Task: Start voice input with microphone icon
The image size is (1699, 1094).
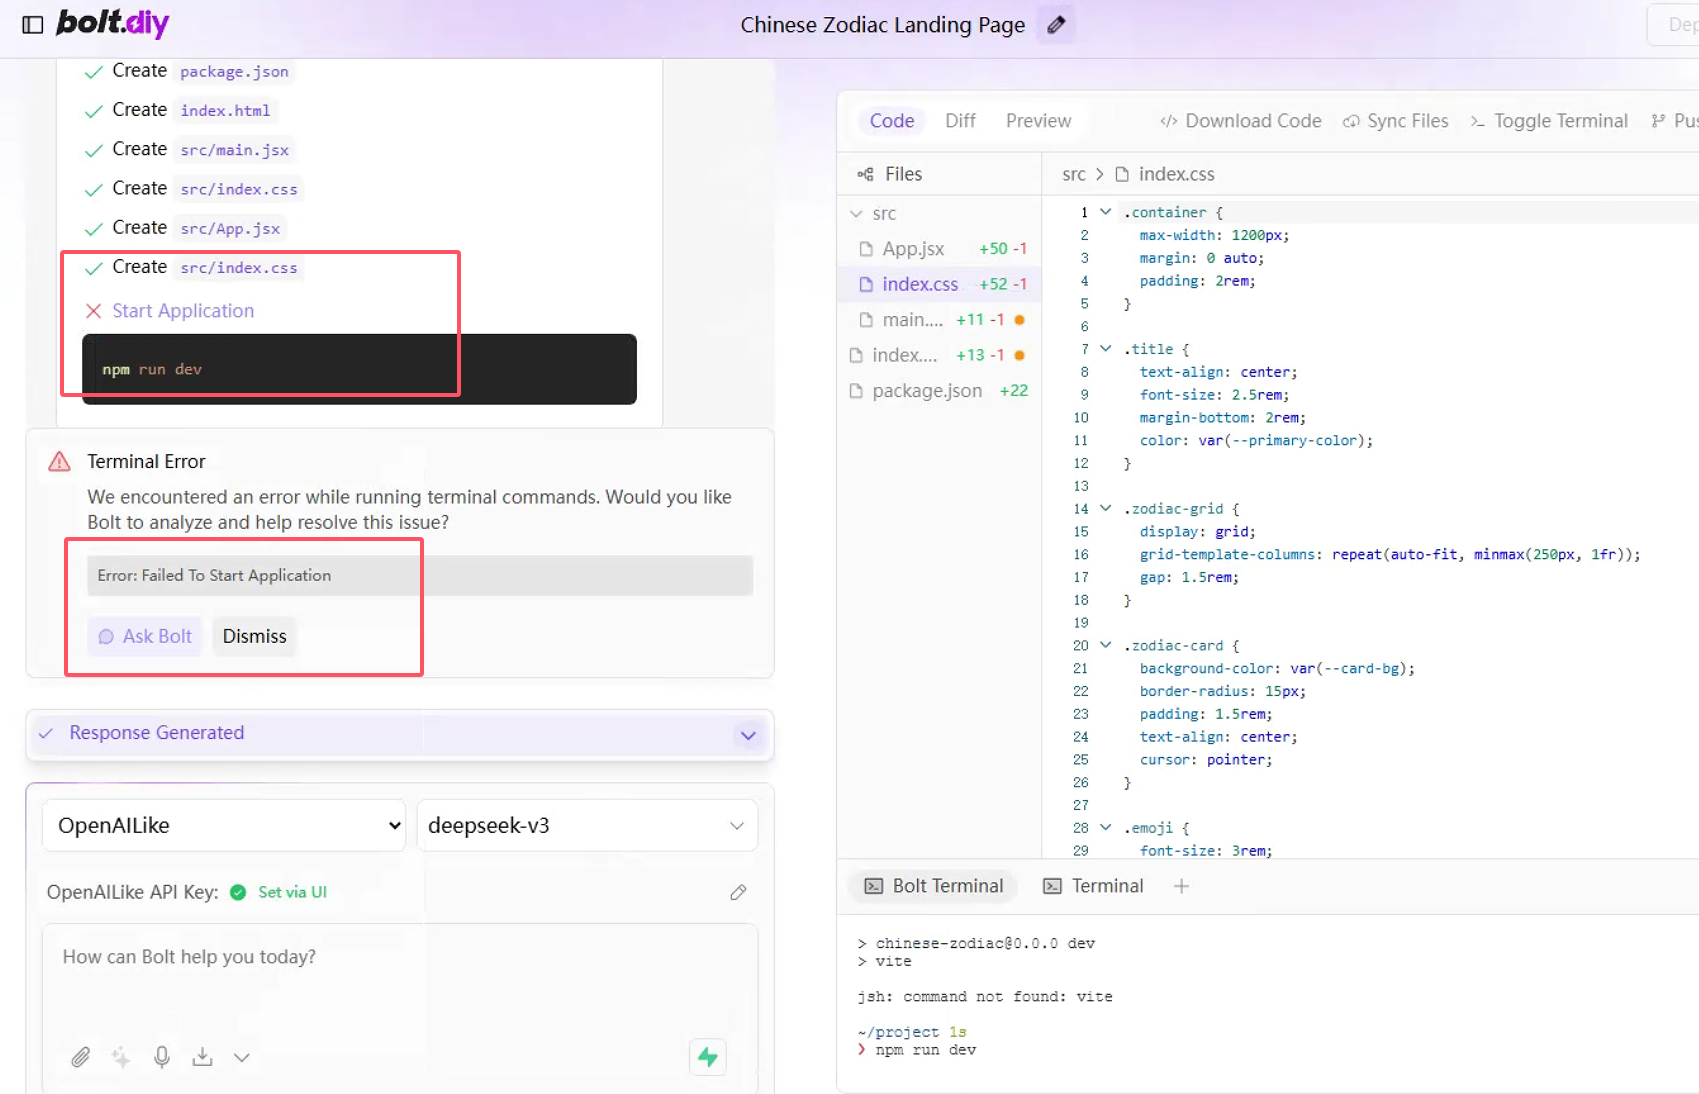Action: pos(162,1057)
